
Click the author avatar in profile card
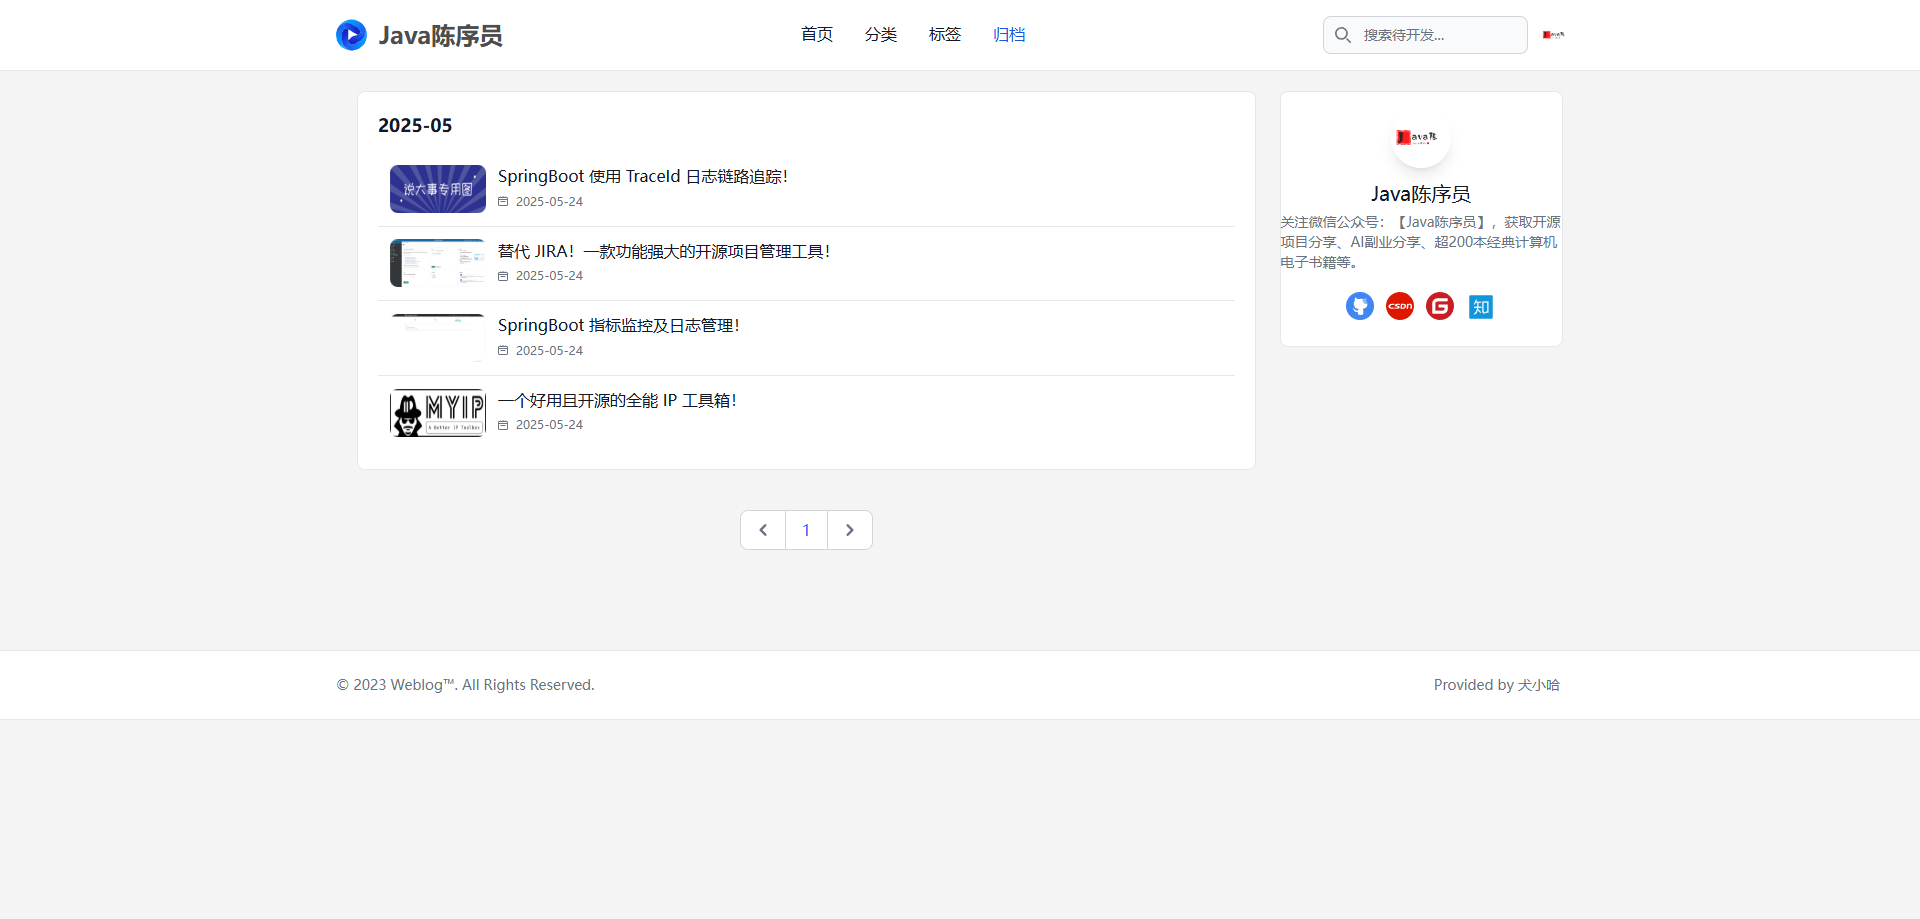click(1420, 138)
